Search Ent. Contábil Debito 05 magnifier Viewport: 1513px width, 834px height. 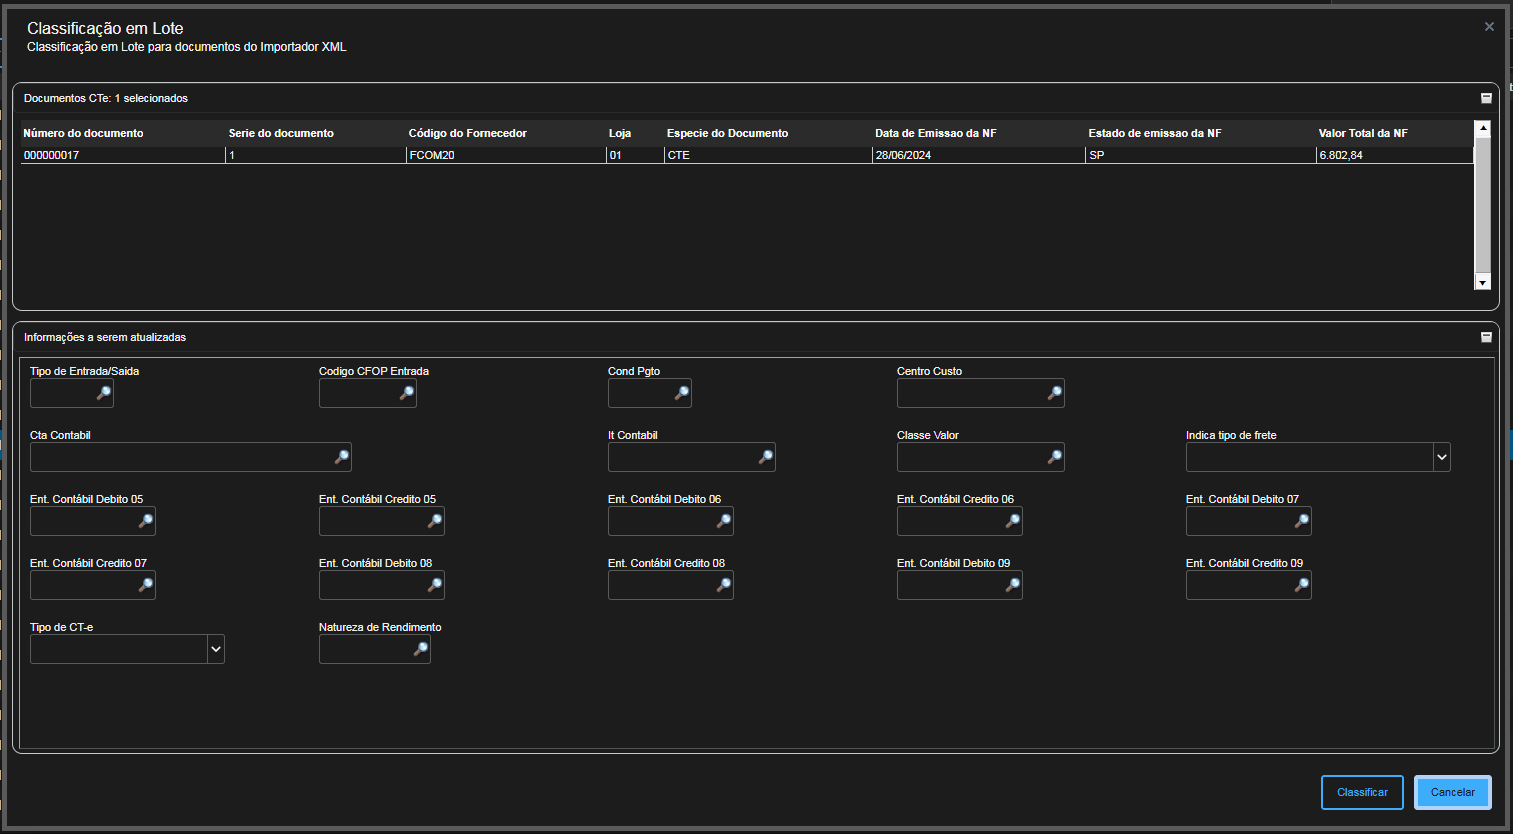tap(145, 521)
